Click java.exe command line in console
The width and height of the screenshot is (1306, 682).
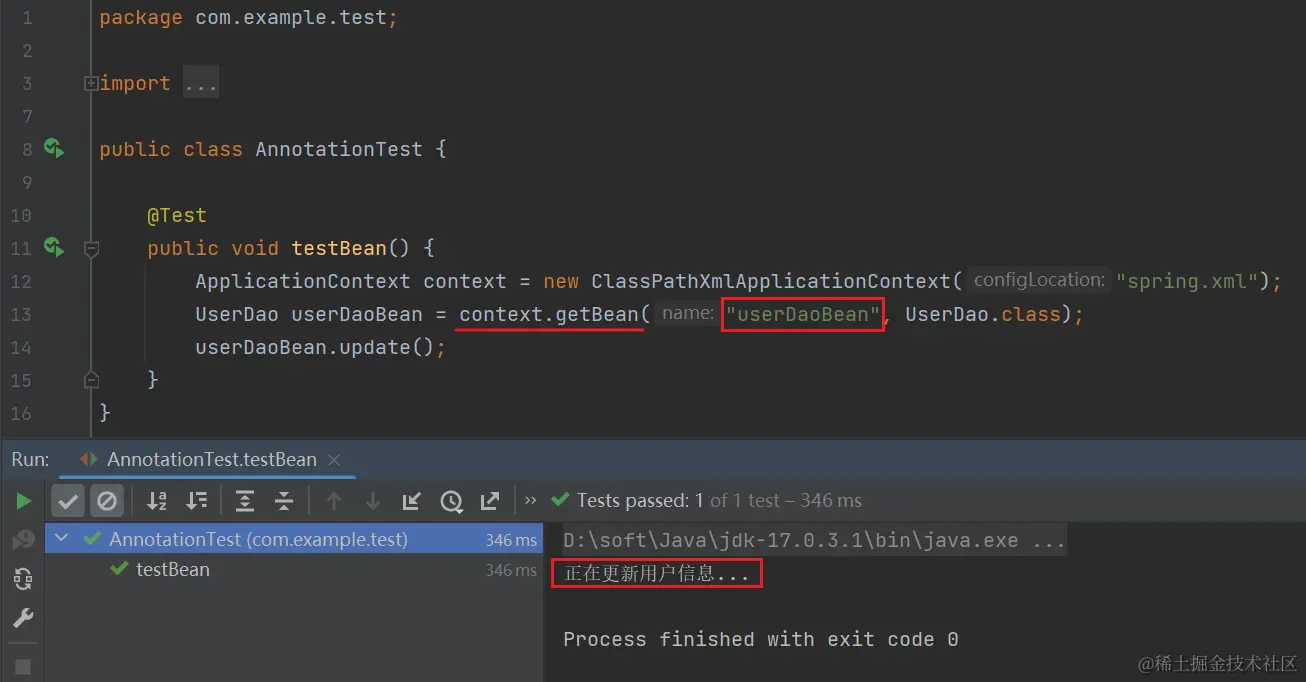(x=814, y=541)
